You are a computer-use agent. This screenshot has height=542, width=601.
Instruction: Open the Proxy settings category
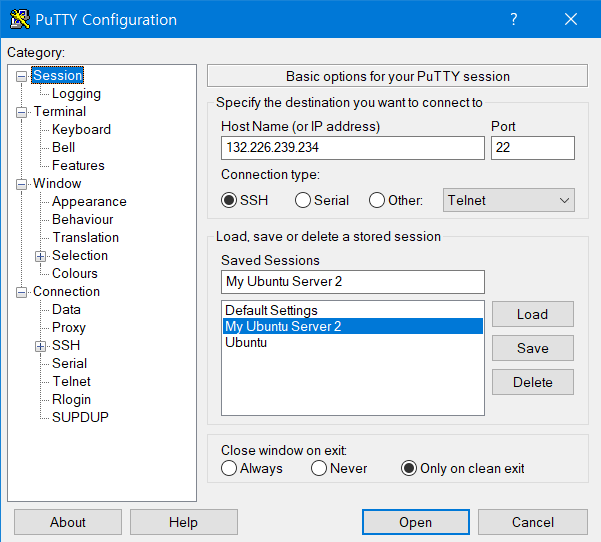click(69, 328)
